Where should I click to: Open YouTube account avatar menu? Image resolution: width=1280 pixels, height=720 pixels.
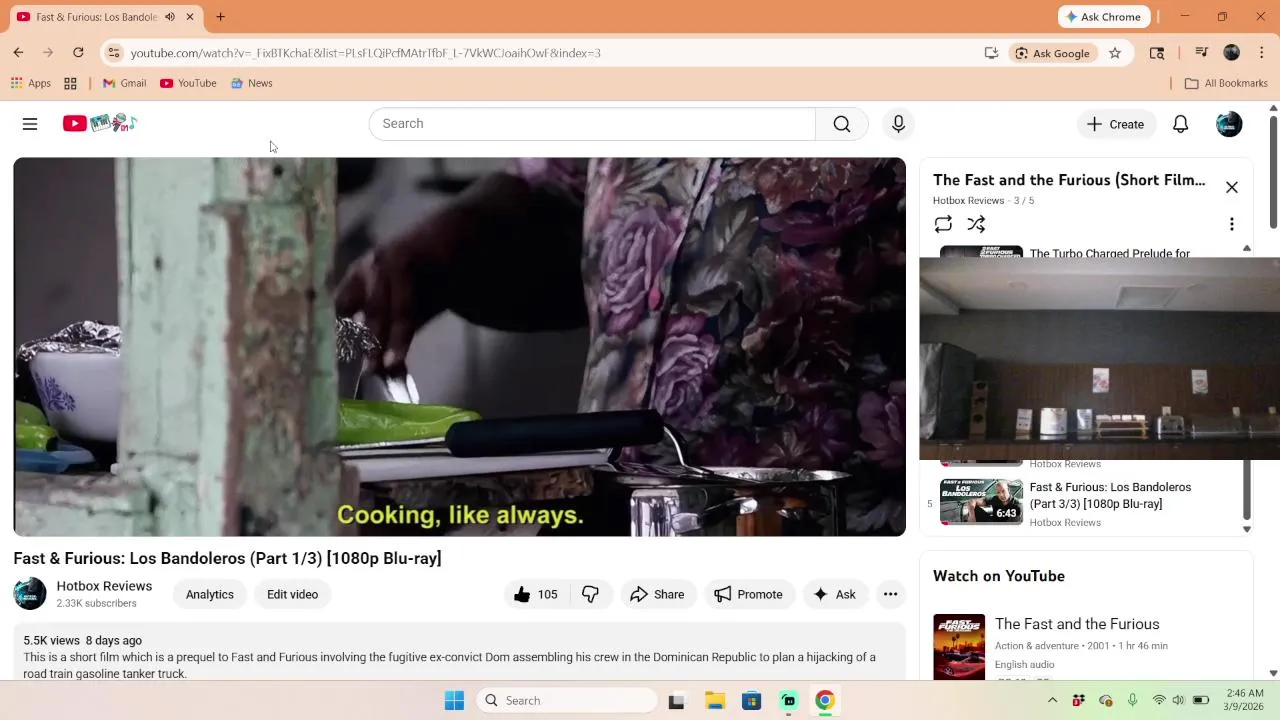[x=1229, y=124]
